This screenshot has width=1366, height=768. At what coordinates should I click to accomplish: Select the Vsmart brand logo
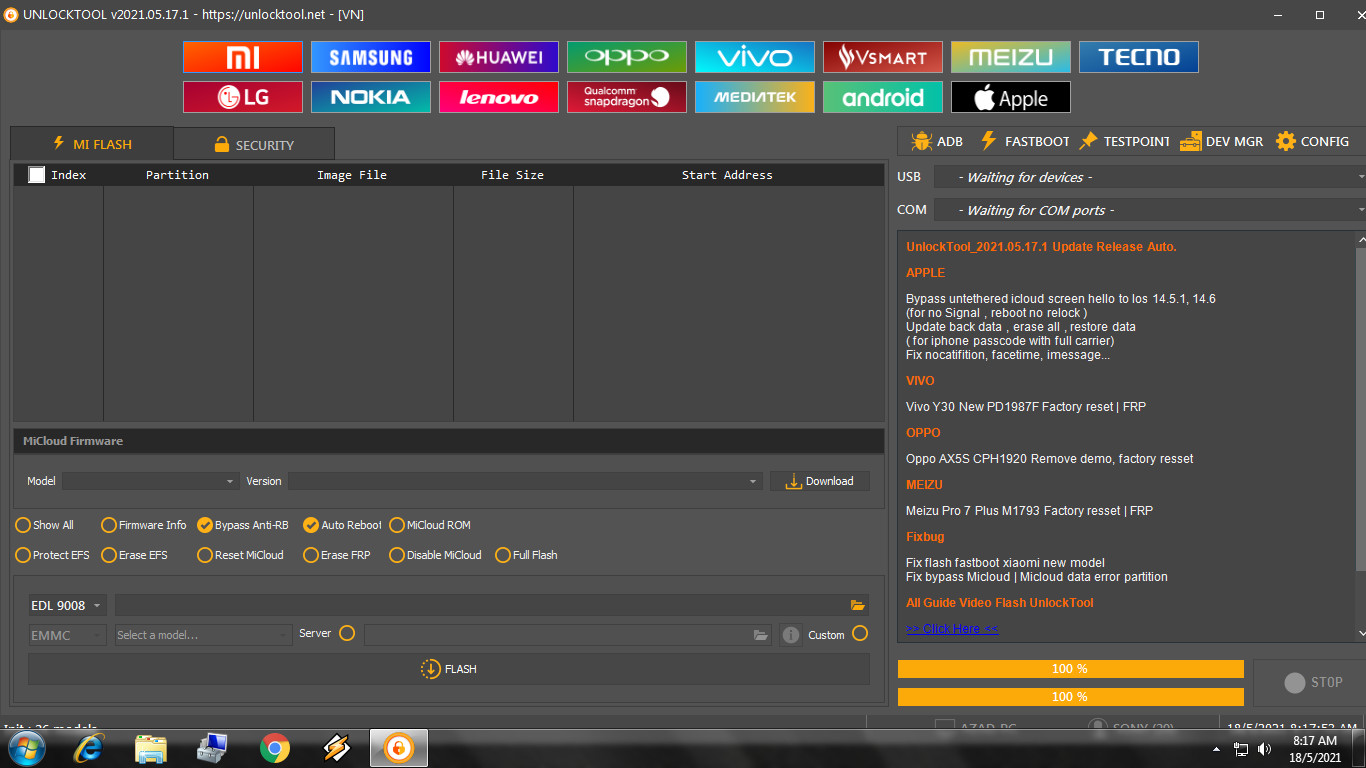[883, 57]
